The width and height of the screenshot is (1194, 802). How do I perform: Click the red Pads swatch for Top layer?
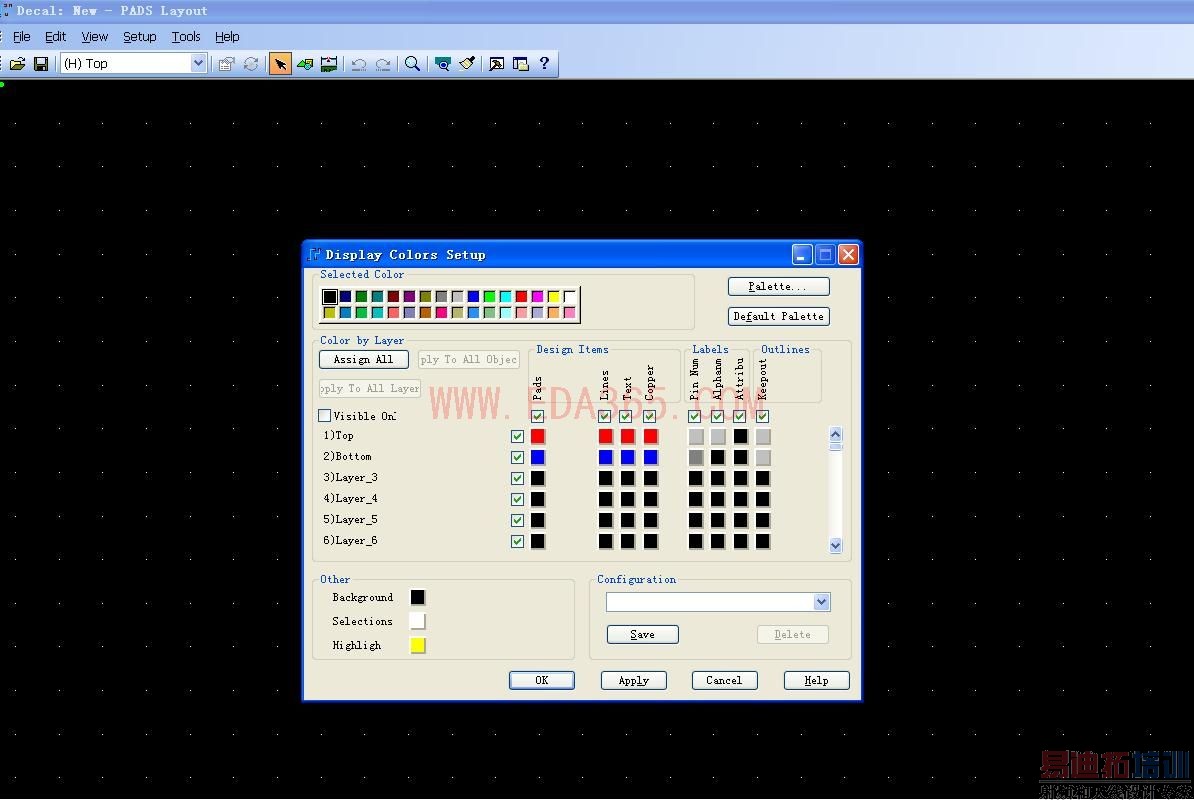[x=538, y=436]
